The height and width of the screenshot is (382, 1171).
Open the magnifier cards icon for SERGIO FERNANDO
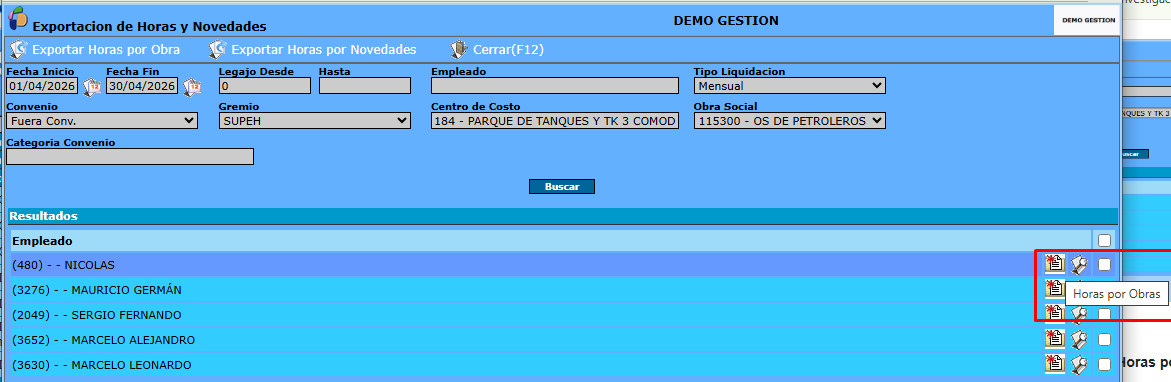[1078, 314]
